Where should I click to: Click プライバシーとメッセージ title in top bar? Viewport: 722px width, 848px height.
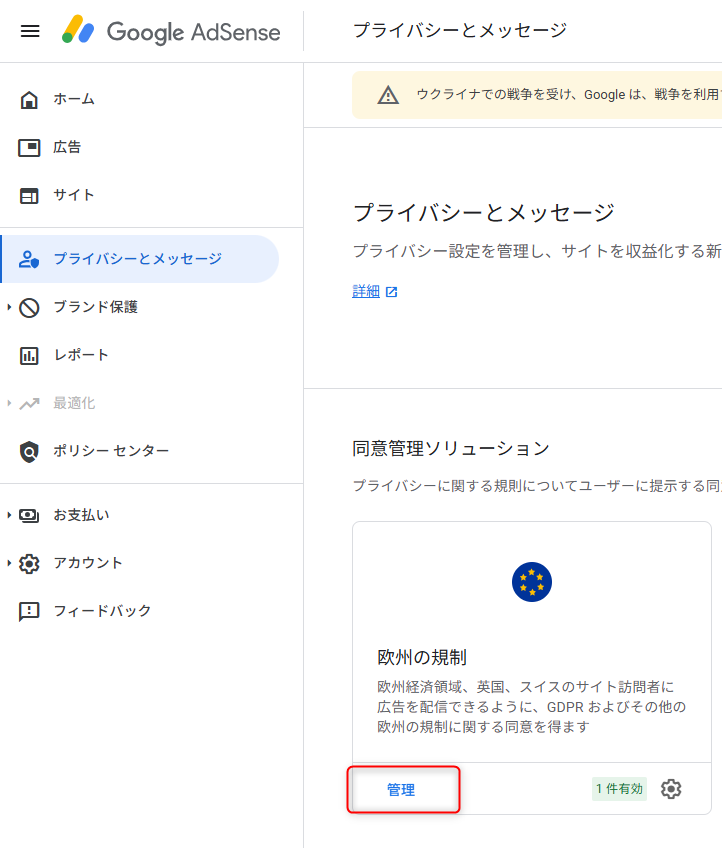pyautogui.click(x=460, y=30)
